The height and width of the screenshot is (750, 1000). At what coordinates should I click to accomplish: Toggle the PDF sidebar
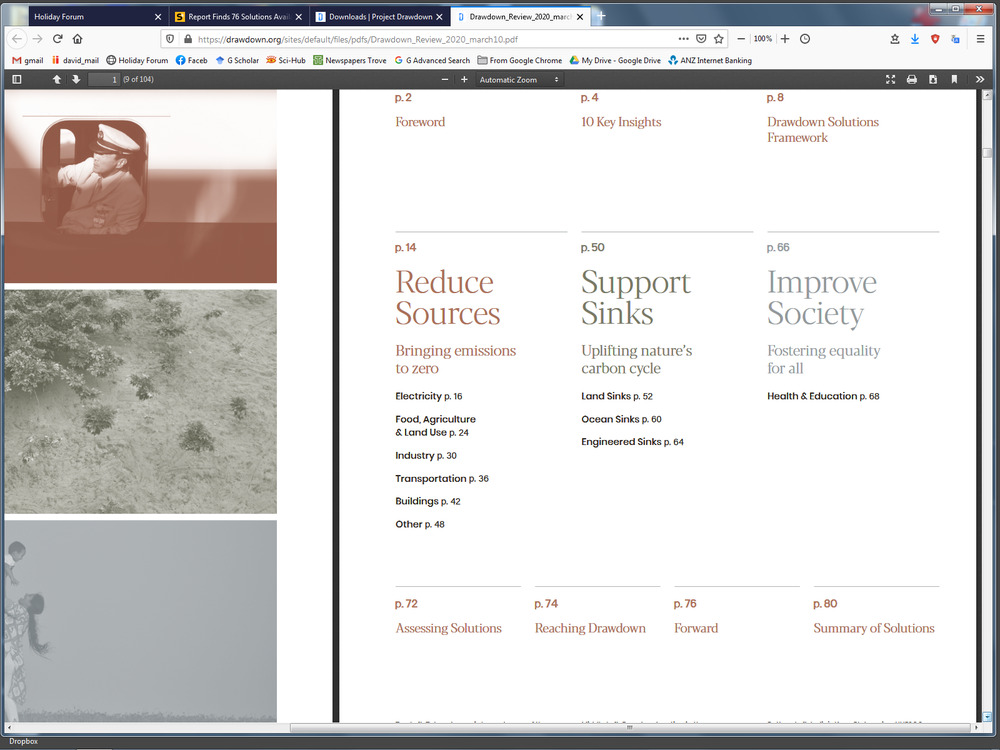pos(17,79)
